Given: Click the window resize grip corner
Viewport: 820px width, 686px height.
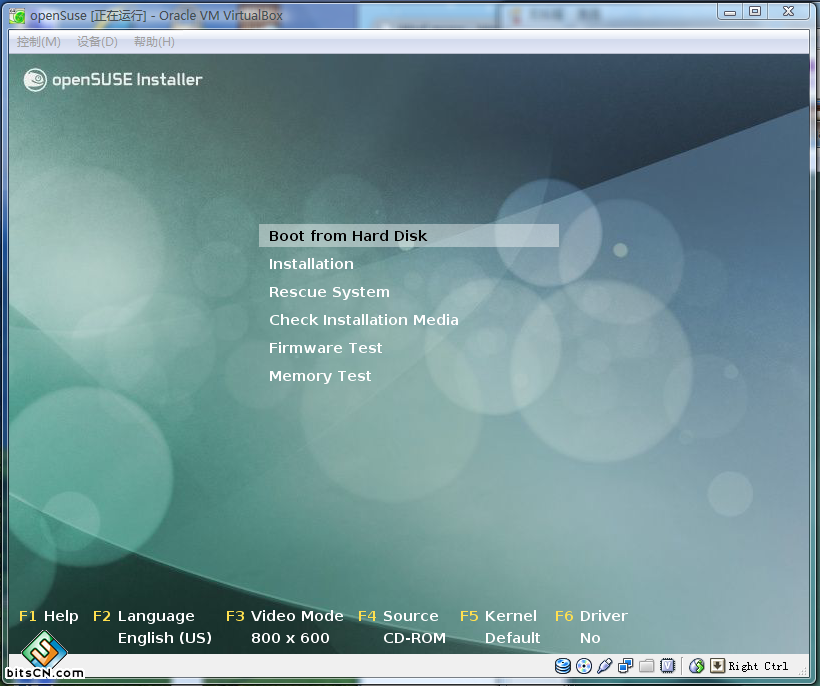Looking at the screenshot, I should [802, 671].
